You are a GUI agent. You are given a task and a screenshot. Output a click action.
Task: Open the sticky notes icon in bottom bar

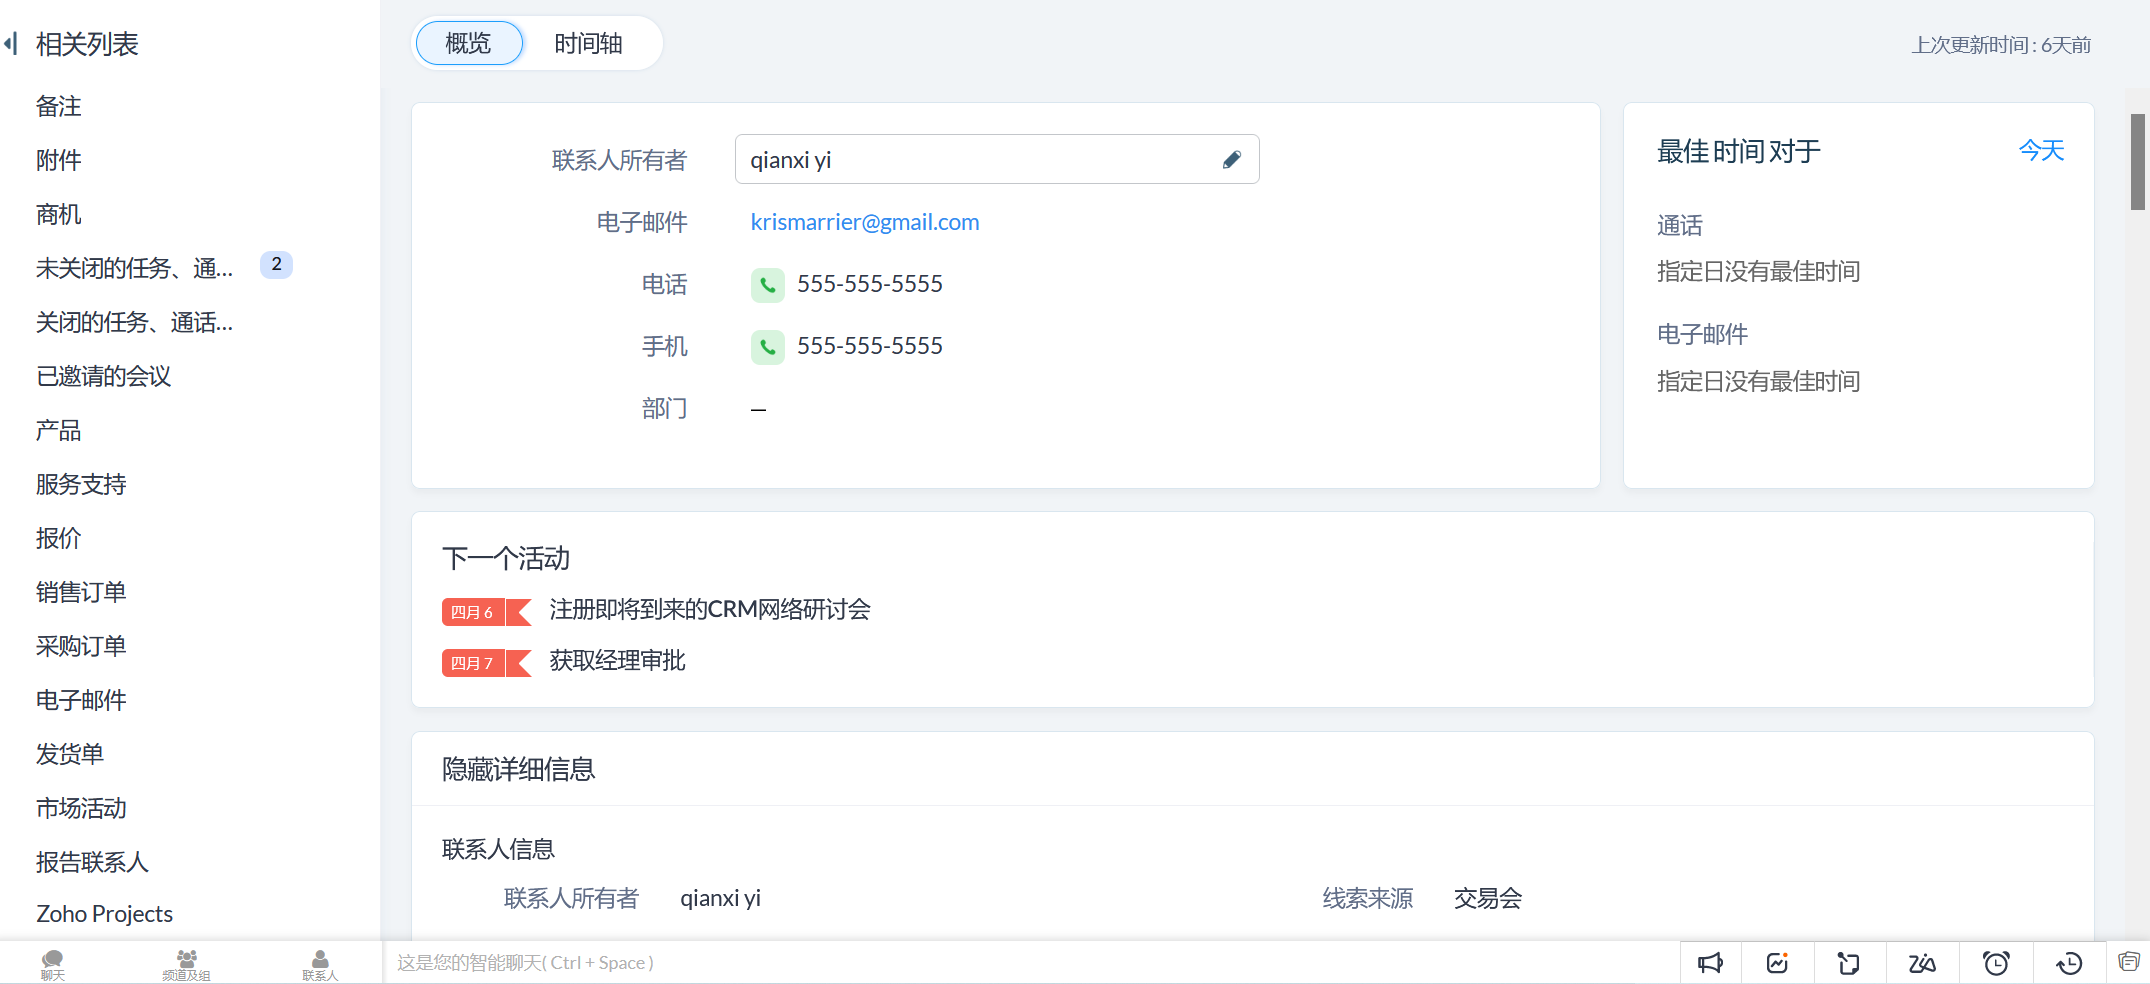tap(1848, 963)
